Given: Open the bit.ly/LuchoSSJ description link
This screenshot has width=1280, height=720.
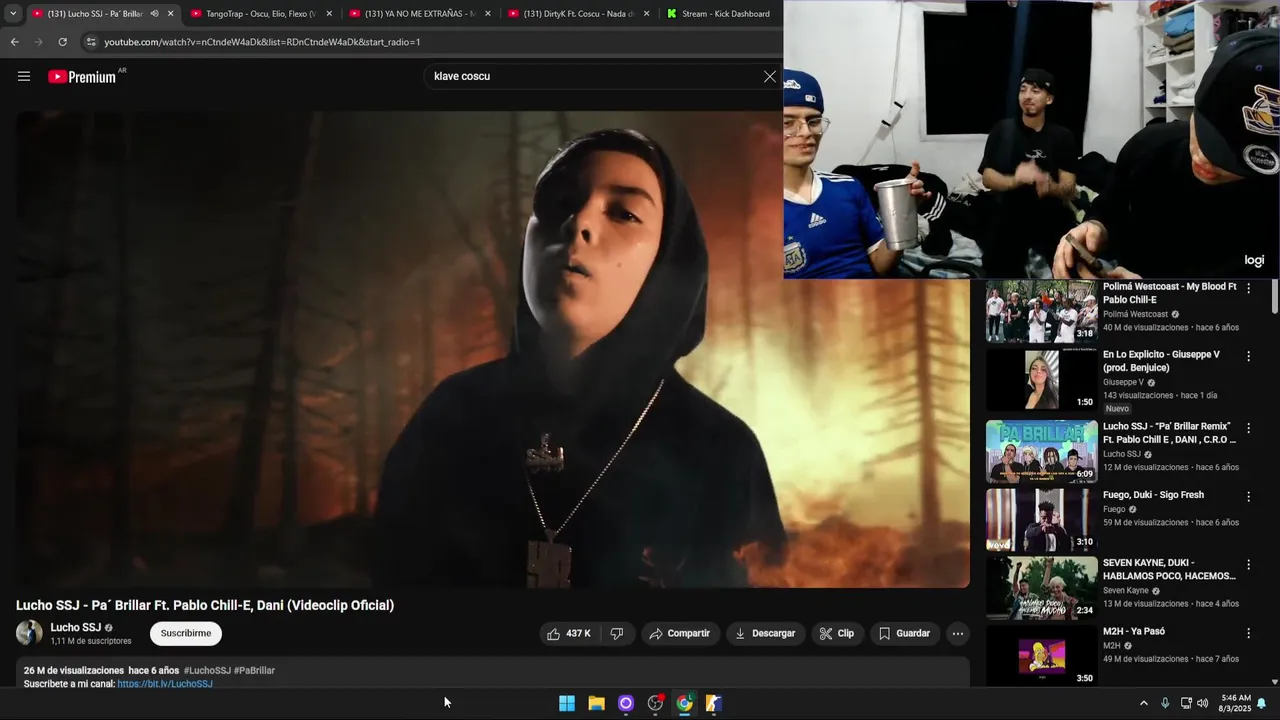Looking at the screenshot, I should [x=165, y=684].
